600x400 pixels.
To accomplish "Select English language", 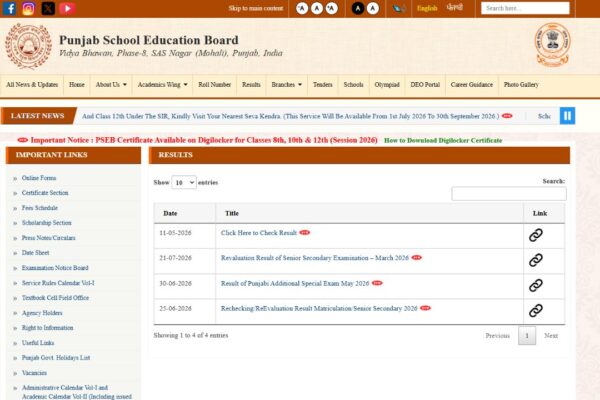I will point(427,8).
